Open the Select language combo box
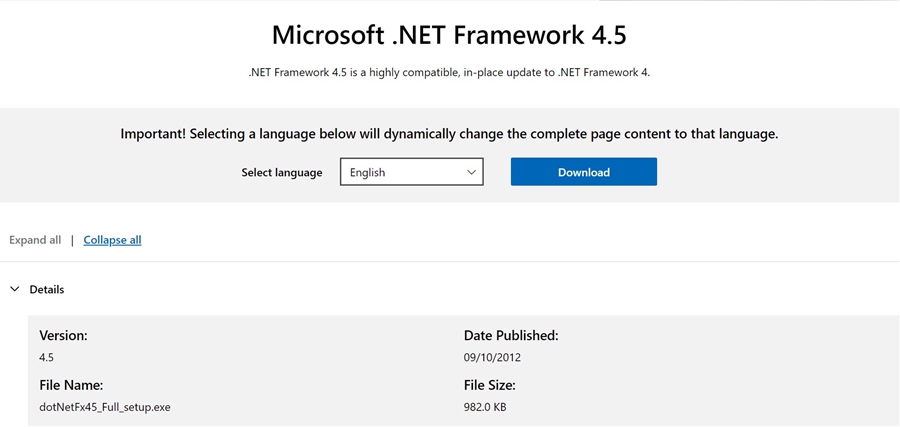900x427 pixels. coord(411,172)
